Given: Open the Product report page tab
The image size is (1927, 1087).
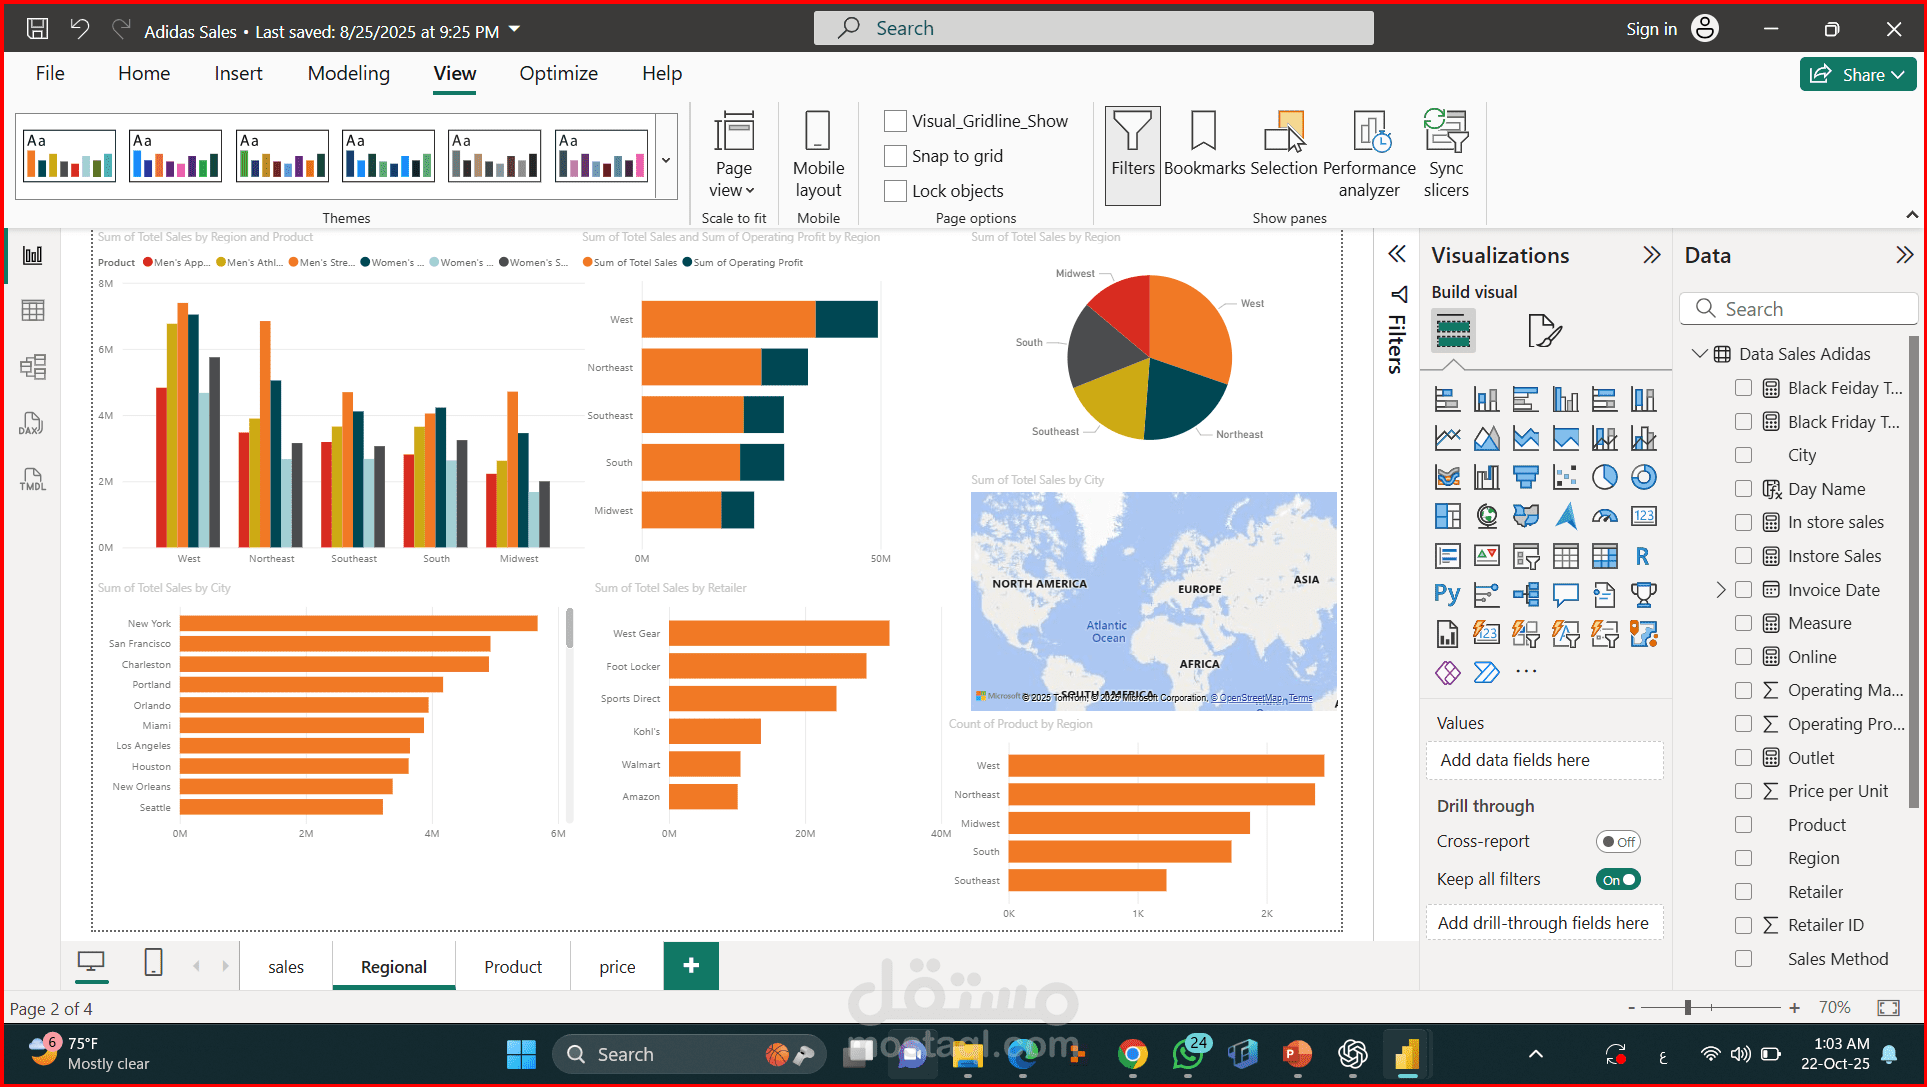Looking at the screenshot, I should click(512, 966).
